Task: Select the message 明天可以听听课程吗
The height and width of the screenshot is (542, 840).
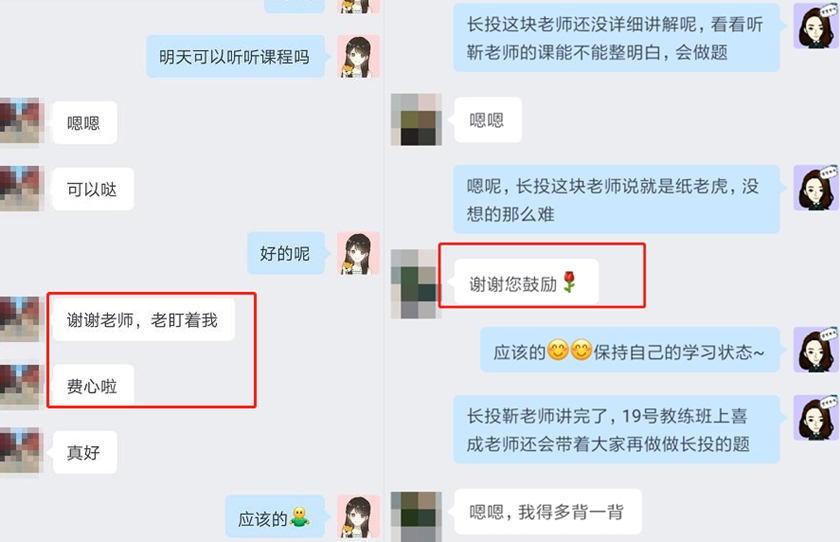Action: (236, 57)
